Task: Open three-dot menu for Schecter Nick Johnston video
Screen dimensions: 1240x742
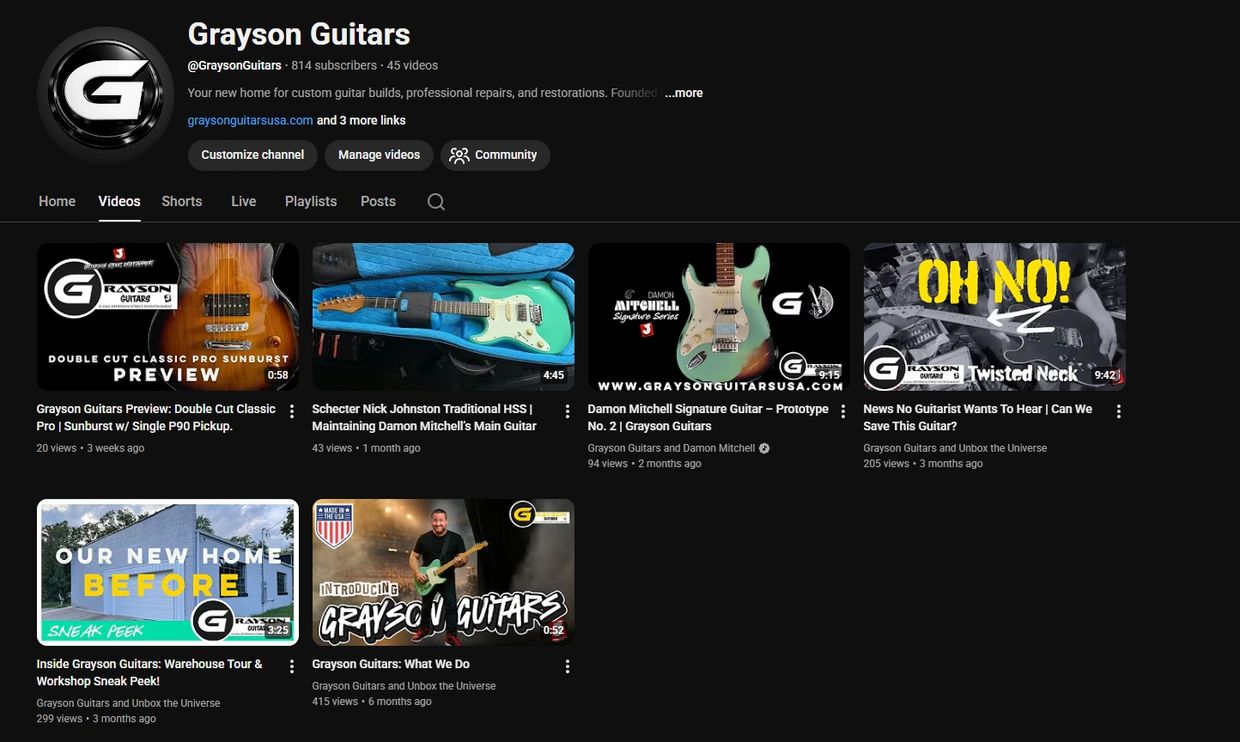Action: 567,411
